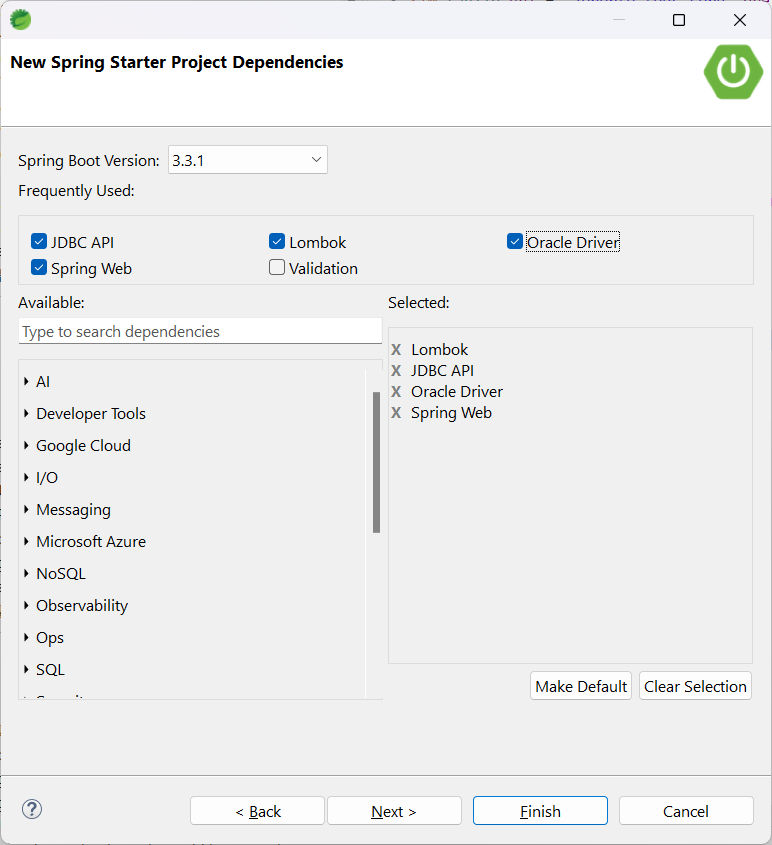The height and width of the screenshot is (845, 772).
Task: Uncheck the Lombok checkbox
Action: coord(277,241)
